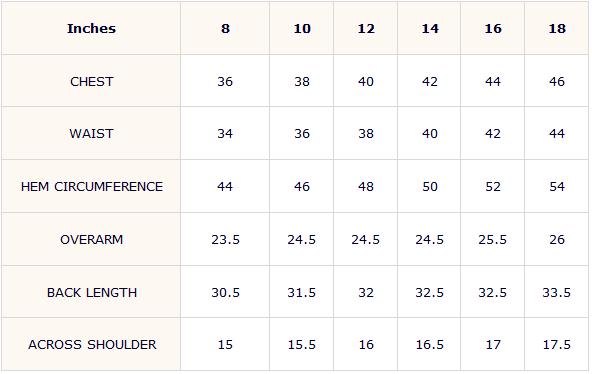The image size is (592, 374).
Task: Select the size 16 column header
Action: pos(493,29)
